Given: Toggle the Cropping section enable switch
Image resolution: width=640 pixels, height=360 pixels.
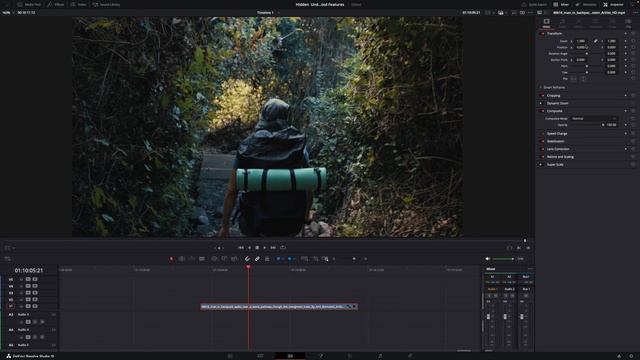Looking at the screenshot, I should 542,96.
